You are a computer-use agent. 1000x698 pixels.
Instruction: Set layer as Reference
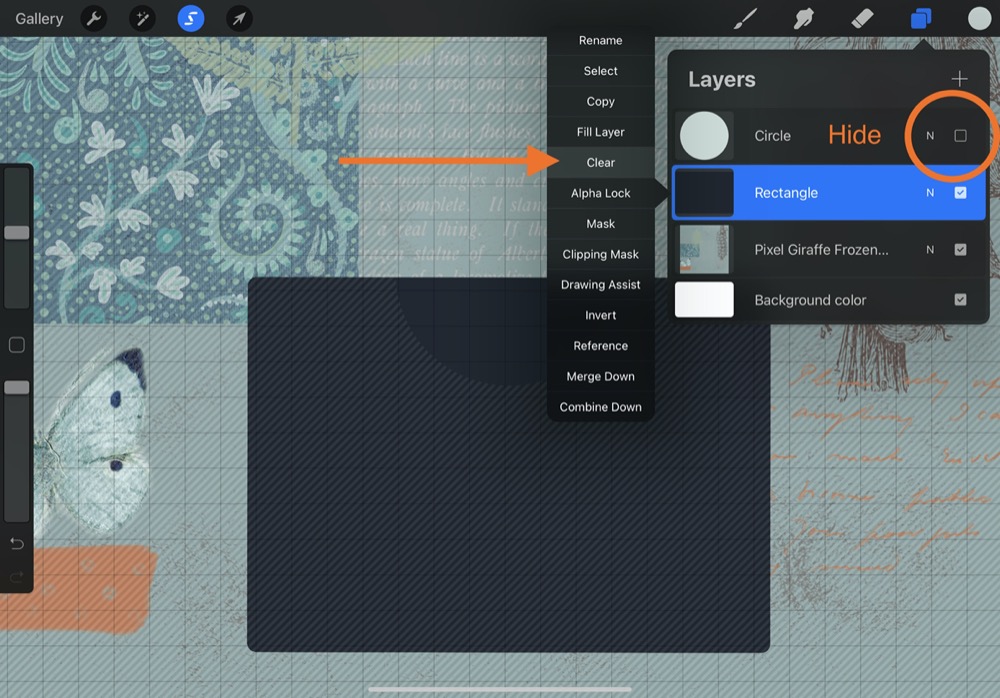pyautogui.click(x=601, y=346)
